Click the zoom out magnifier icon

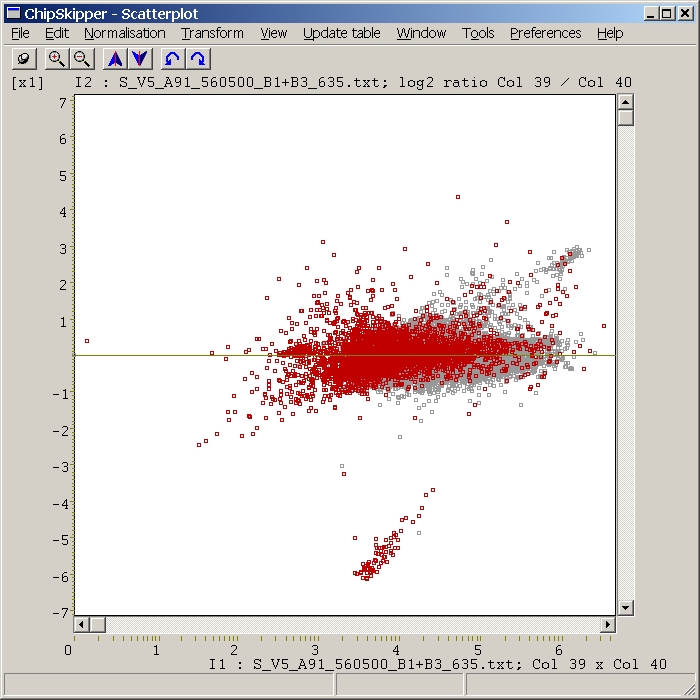(x=82, y=59)
